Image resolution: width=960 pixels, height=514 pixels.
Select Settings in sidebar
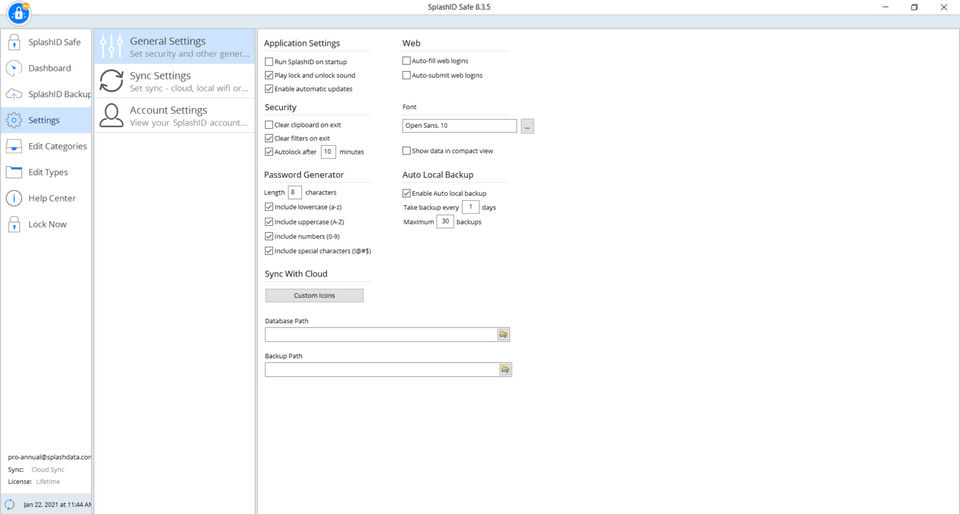pos(46,120)
